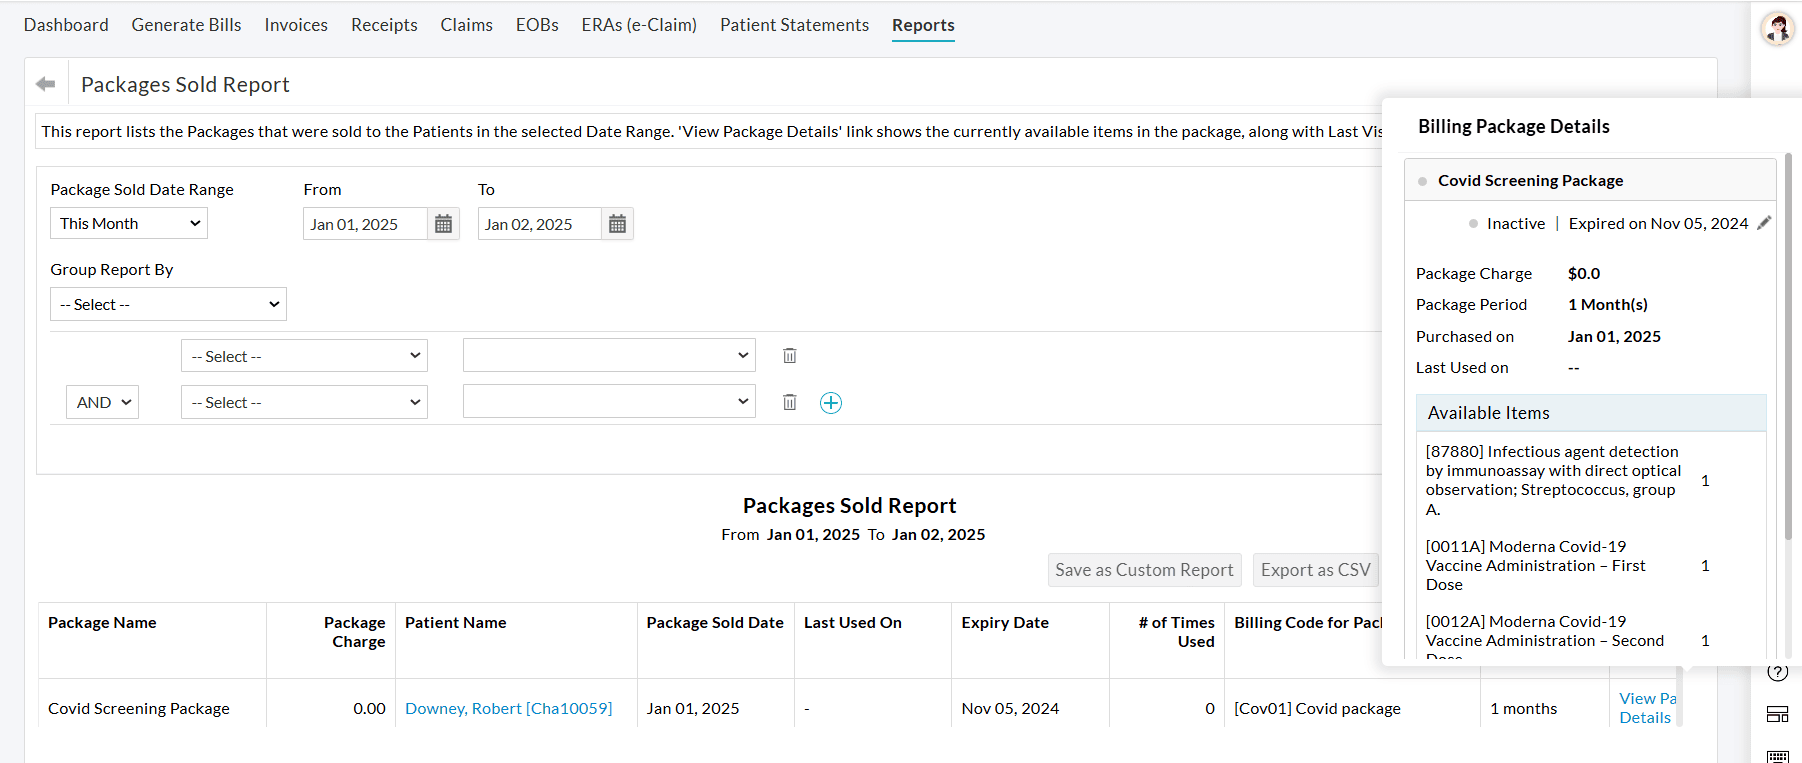Viewport: 1802px width, 763px height.
Task: Open the From date calendar picker
Action: tap(443, 224)
